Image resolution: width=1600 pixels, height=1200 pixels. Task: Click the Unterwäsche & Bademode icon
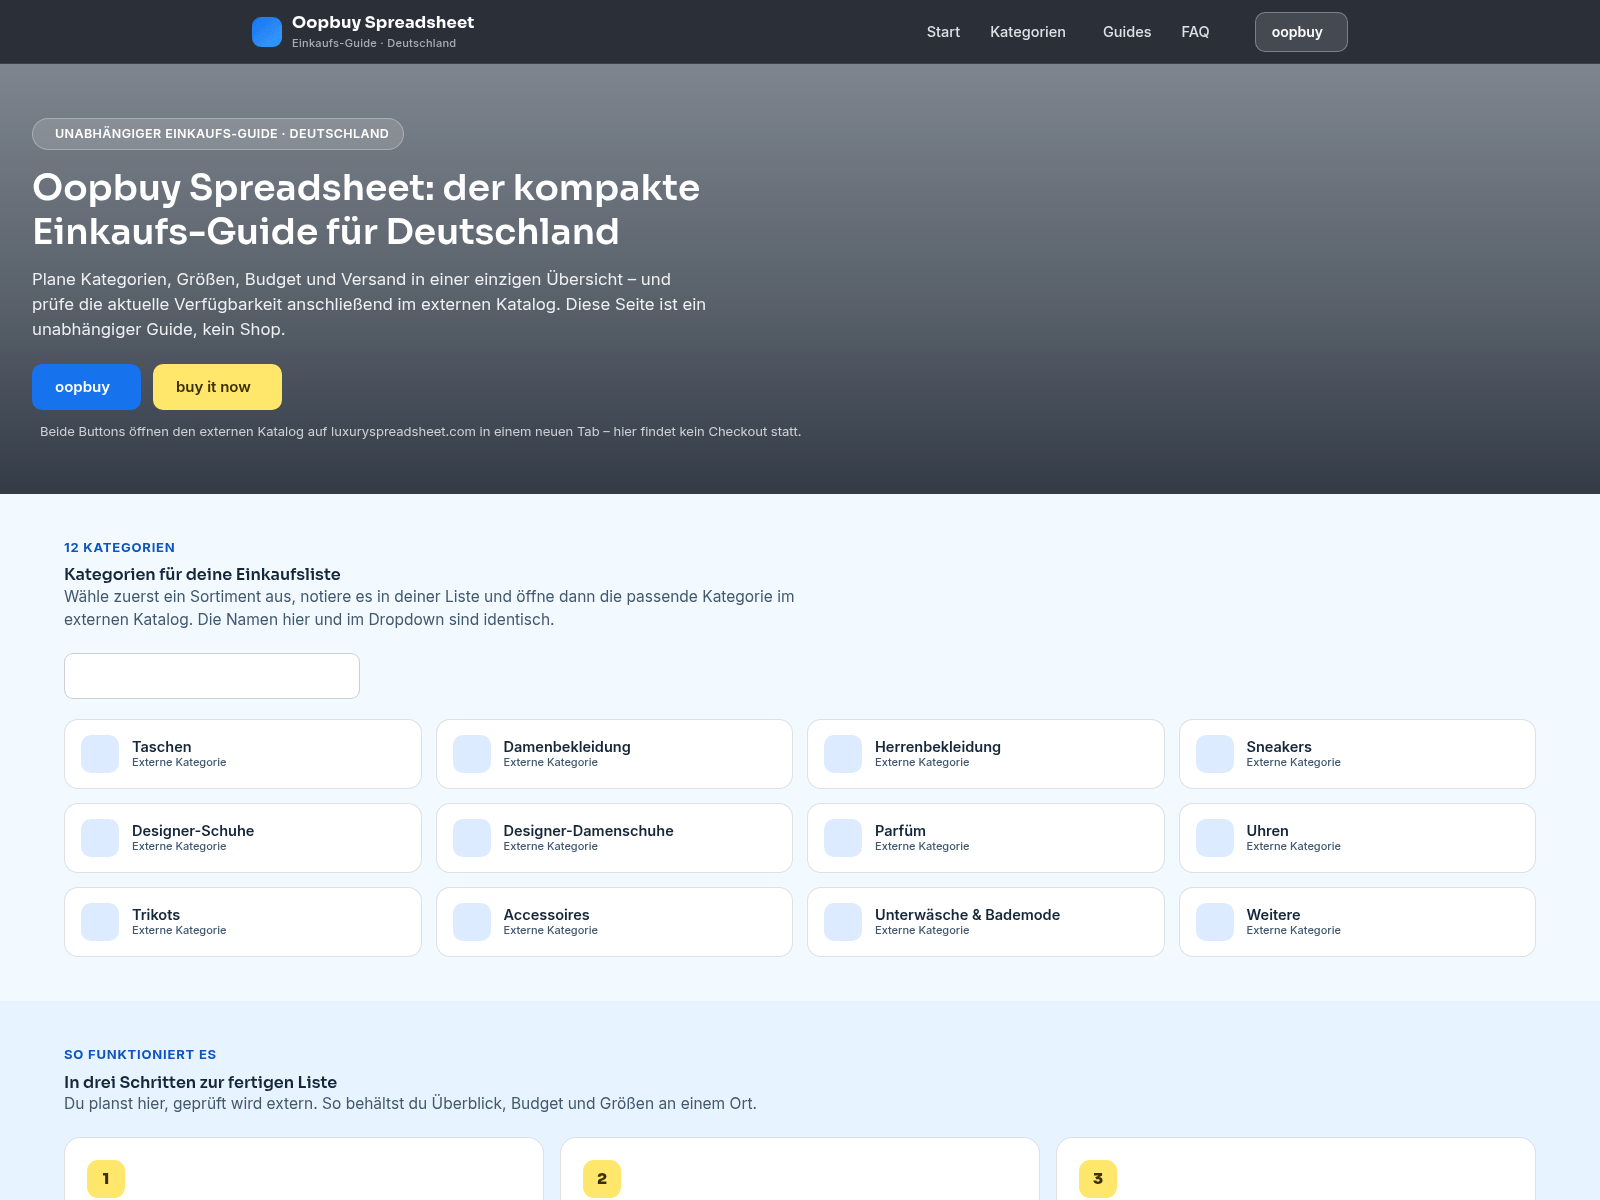click(x=843, y=922)
